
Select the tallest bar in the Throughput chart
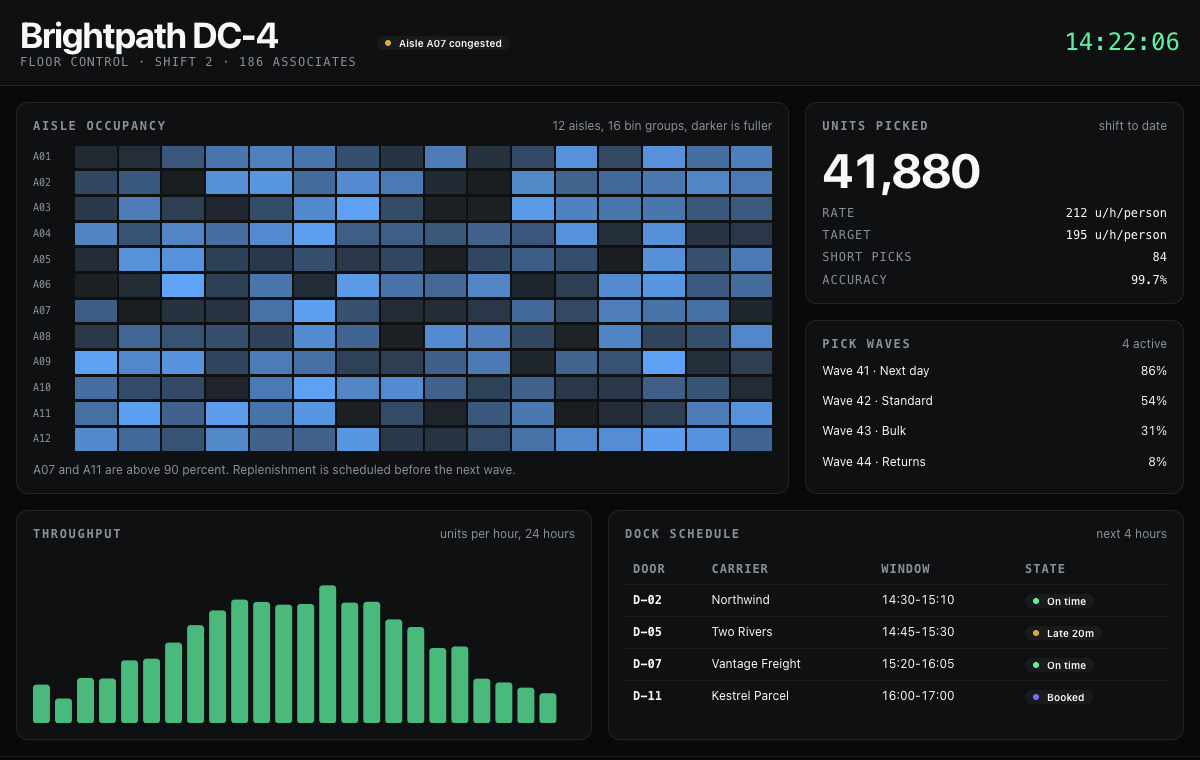coord(327,654)
